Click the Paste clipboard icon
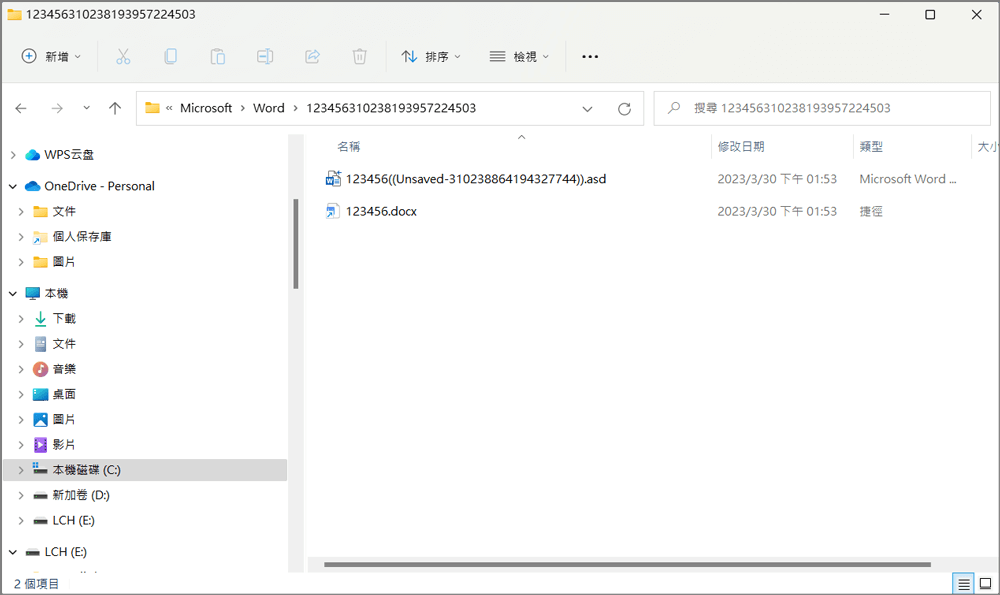Image resolution: width=1000 pixels, height=595 pixels. [x=217, y=57]
